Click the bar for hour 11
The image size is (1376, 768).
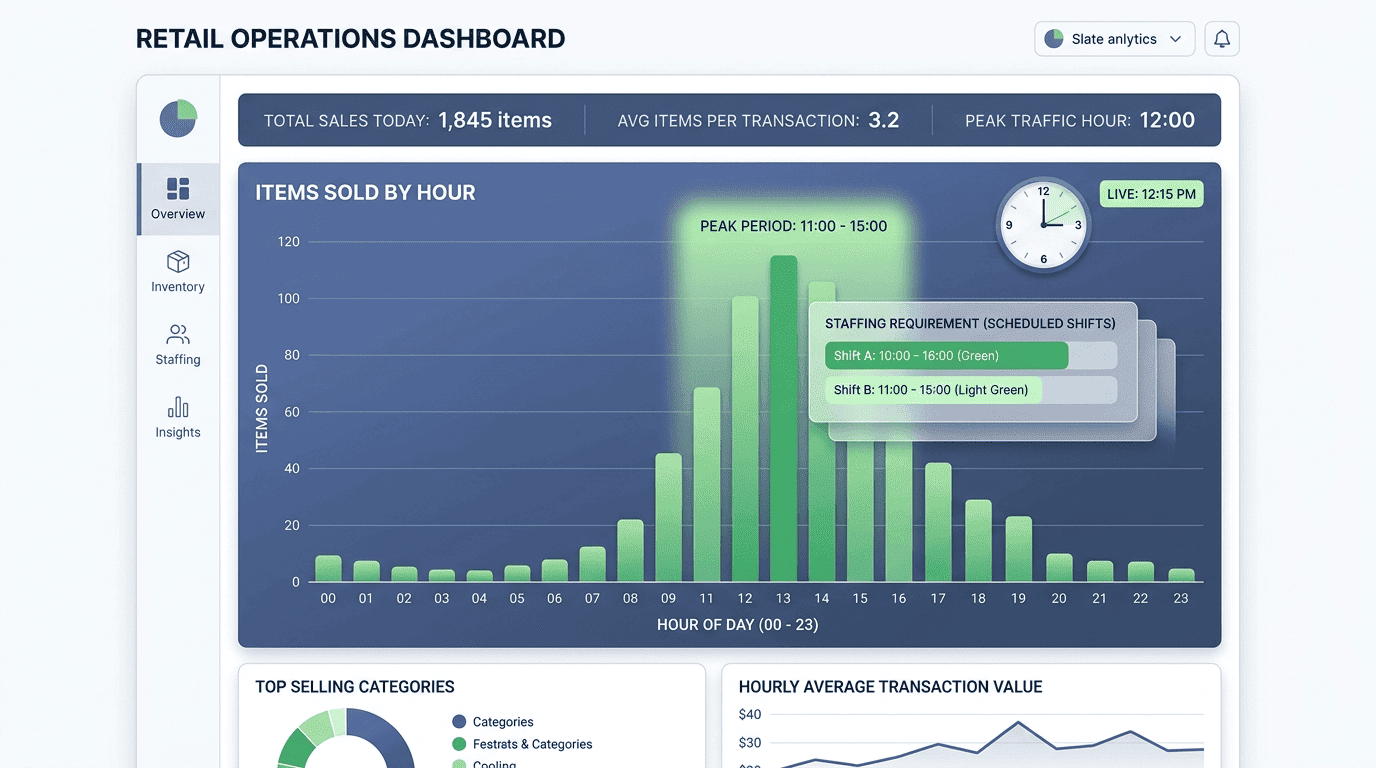[x=707, y=485]
